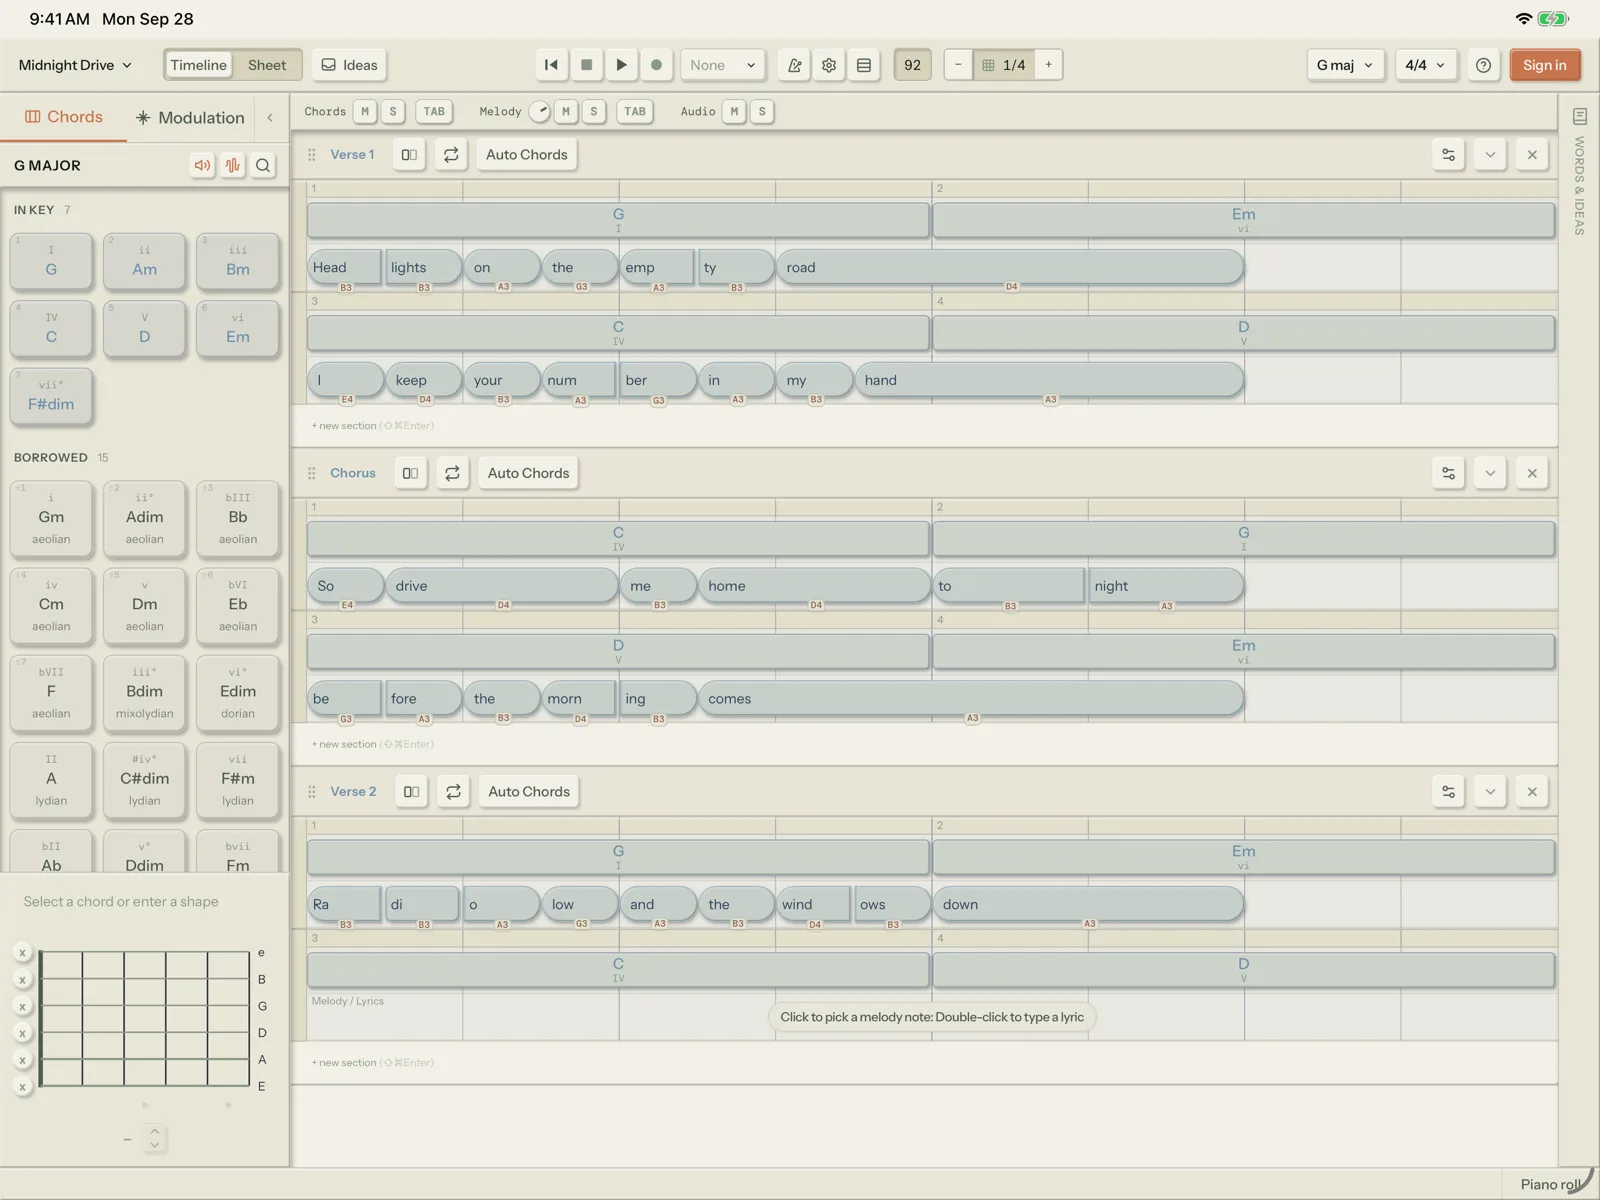This screenshot has height=1200, width=1600.
Task: Solo the Audio track
Action: [x=762, y=111]
